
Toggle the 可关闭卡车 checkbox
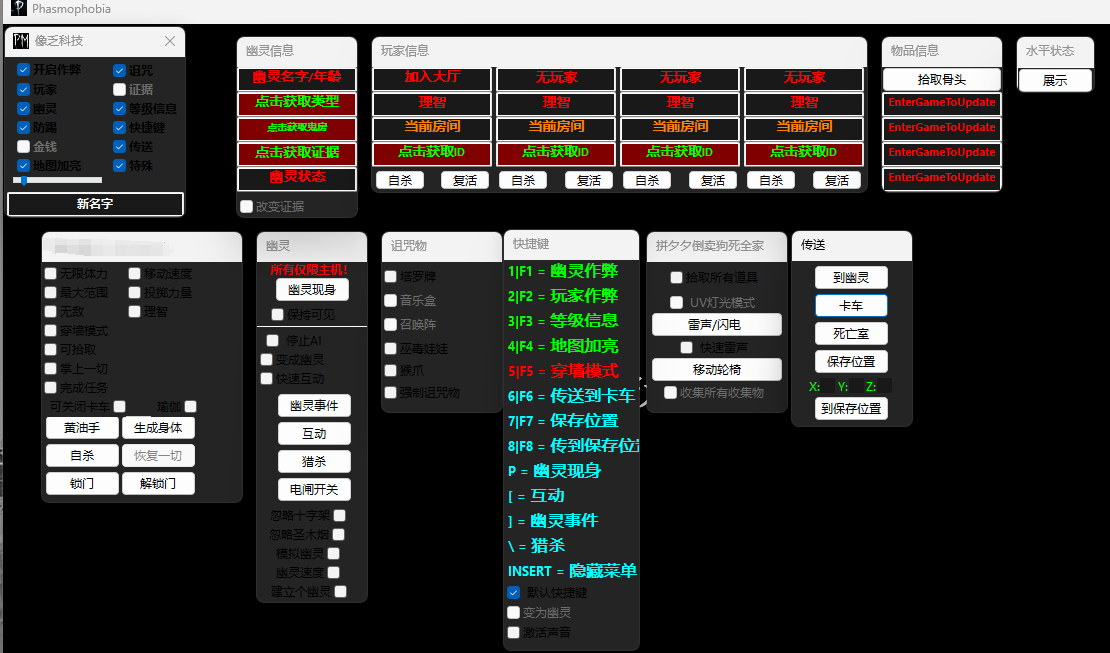(120, 407)
